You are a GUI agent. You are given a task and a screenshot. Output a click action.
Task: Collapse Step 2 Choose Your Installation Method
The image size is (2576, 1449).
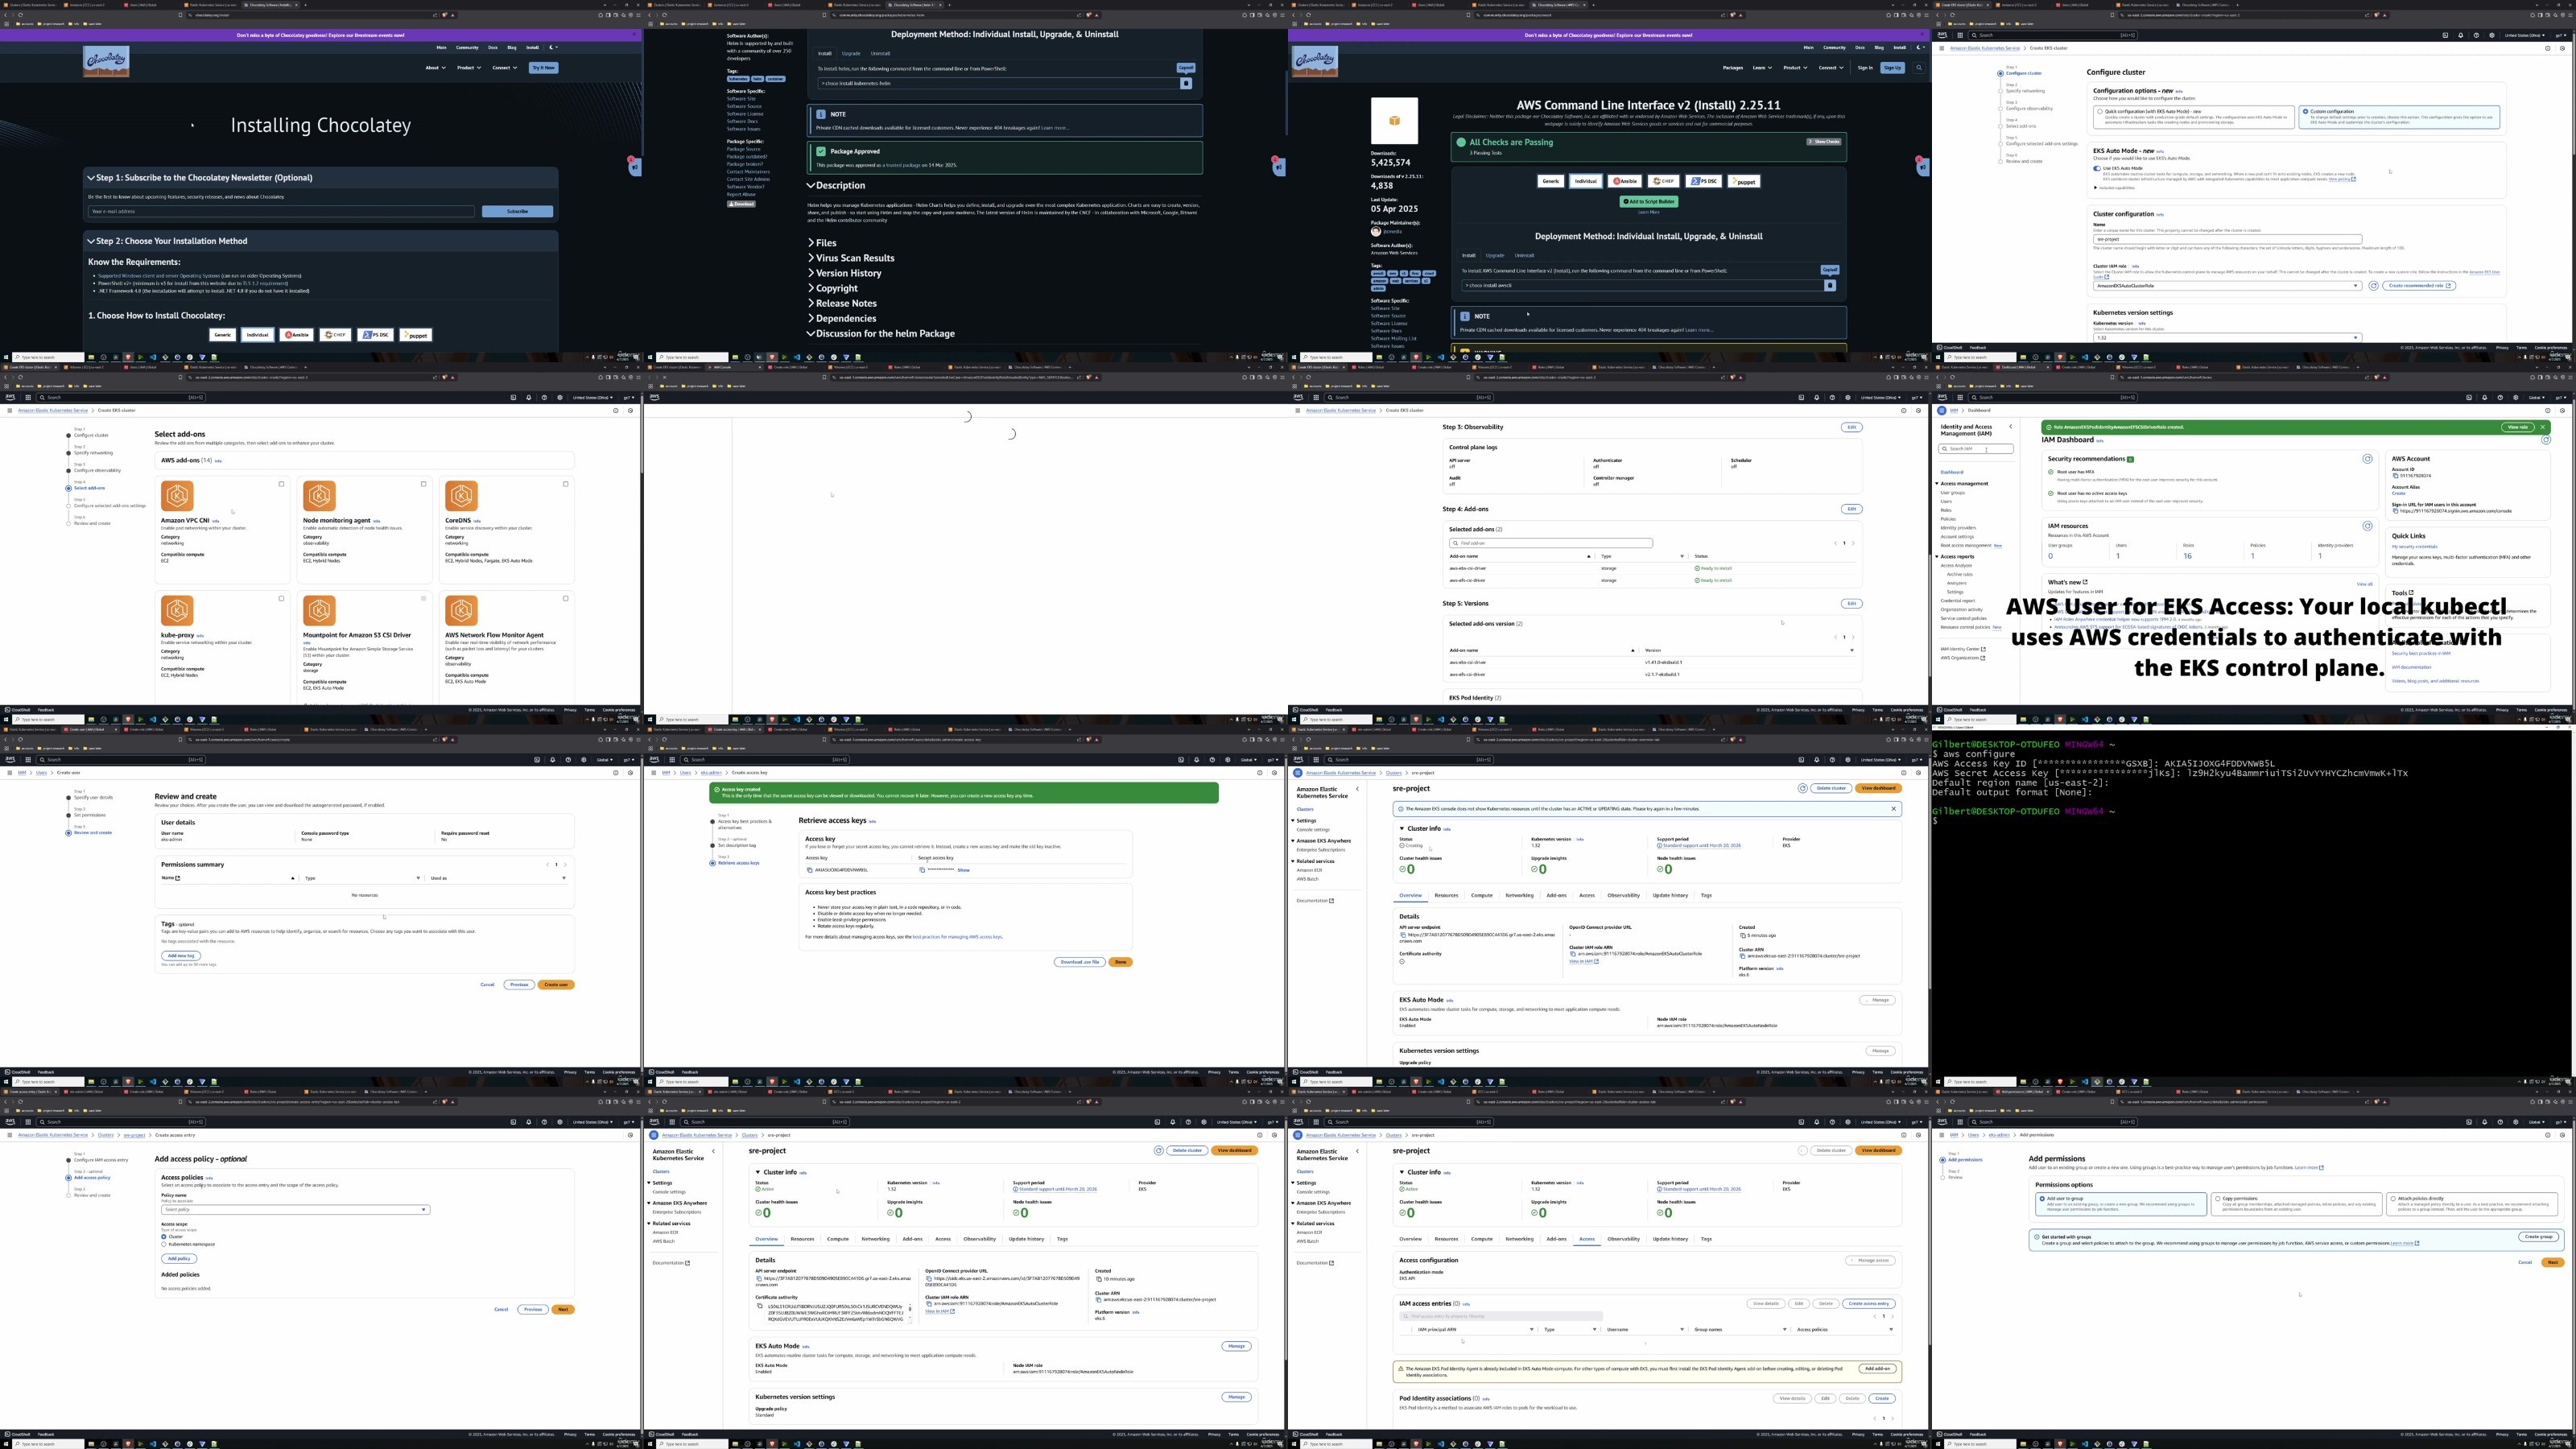[x=167, y=241]
